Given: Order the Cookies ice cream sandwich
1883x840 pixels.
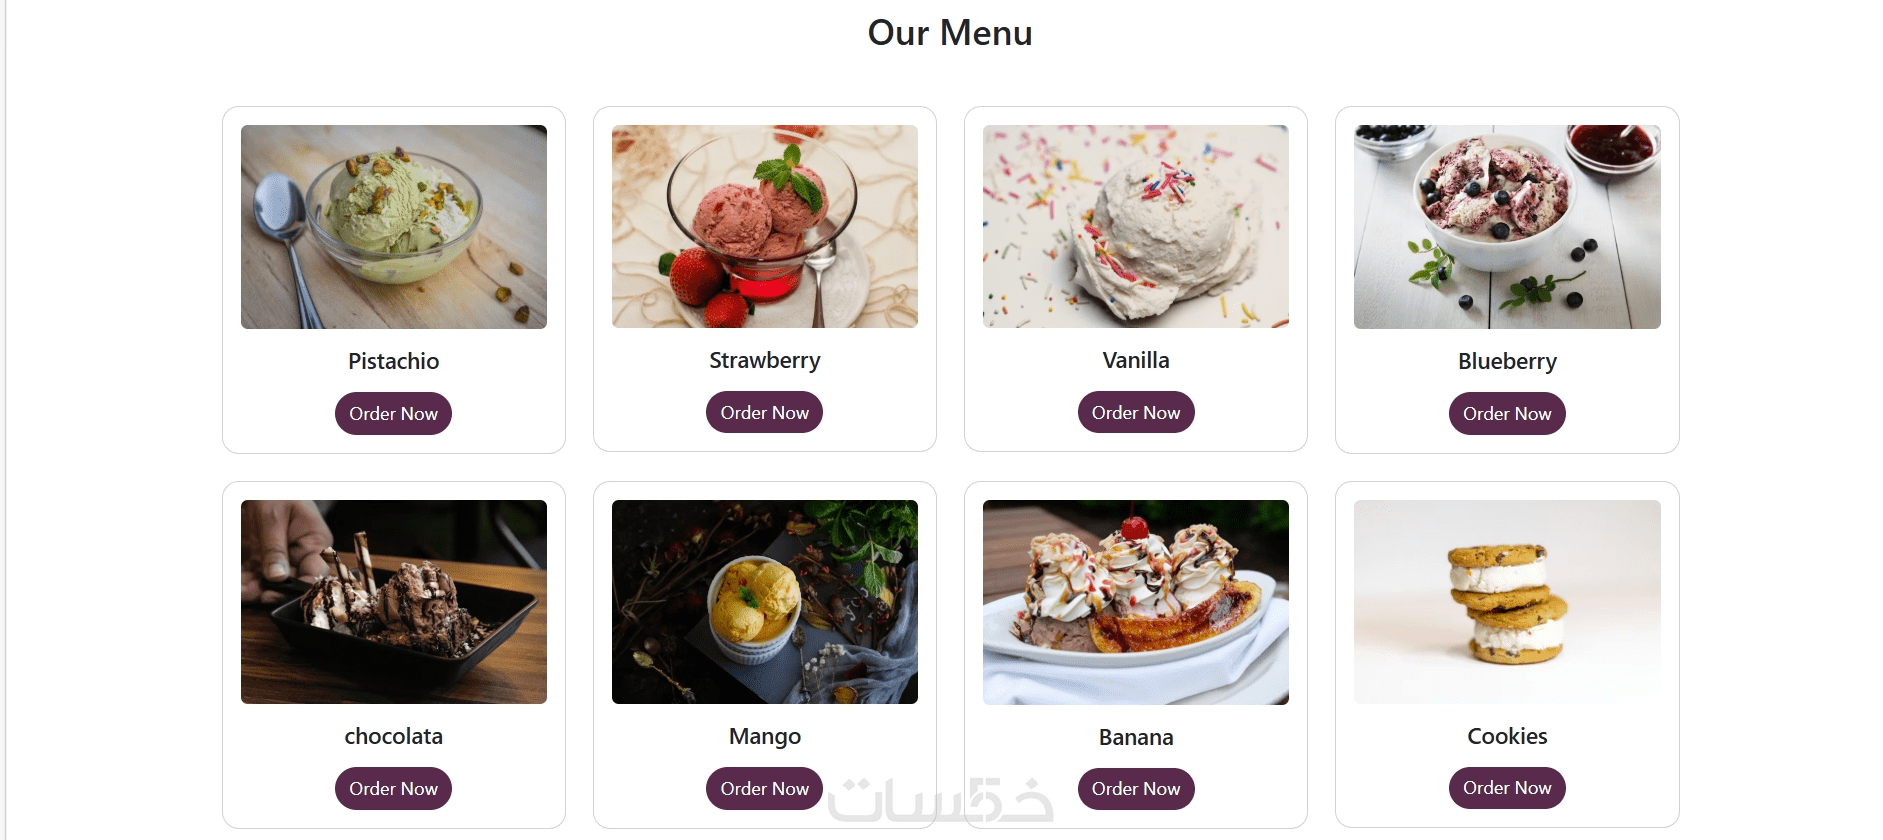Looking at the screenshot, I should click(x=1507, y=788).
